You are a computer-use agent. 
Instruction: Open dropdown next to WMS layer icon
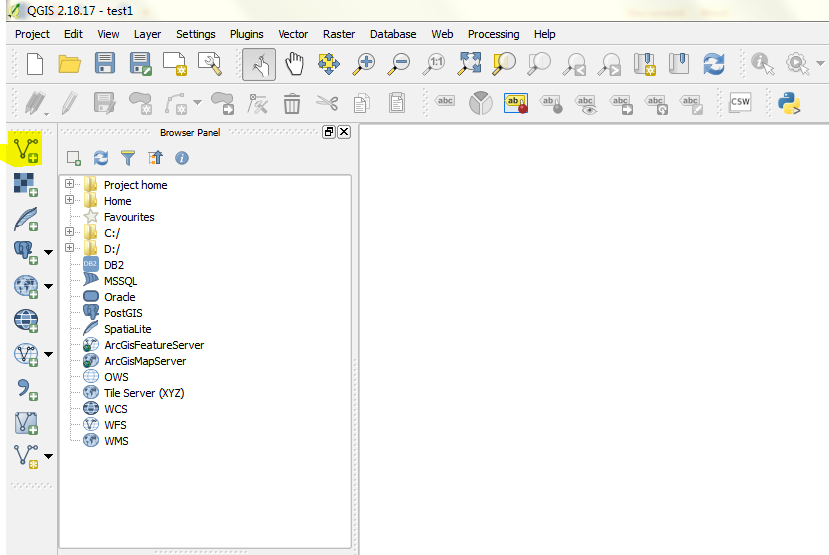click(x=48, y=286)
